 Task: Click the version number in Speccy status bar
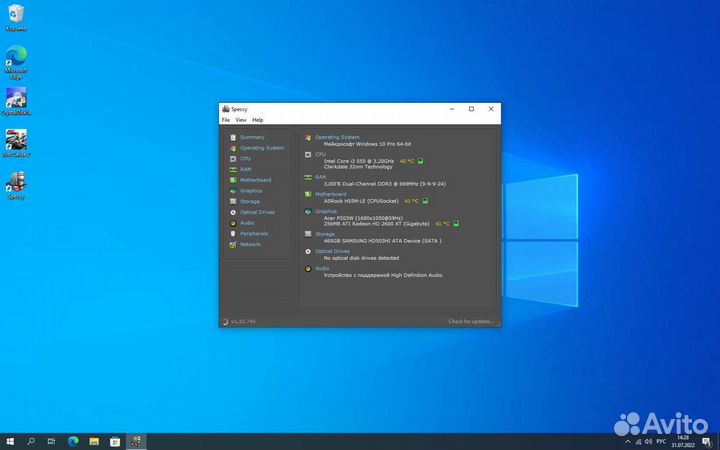click(x=243, y=321)
